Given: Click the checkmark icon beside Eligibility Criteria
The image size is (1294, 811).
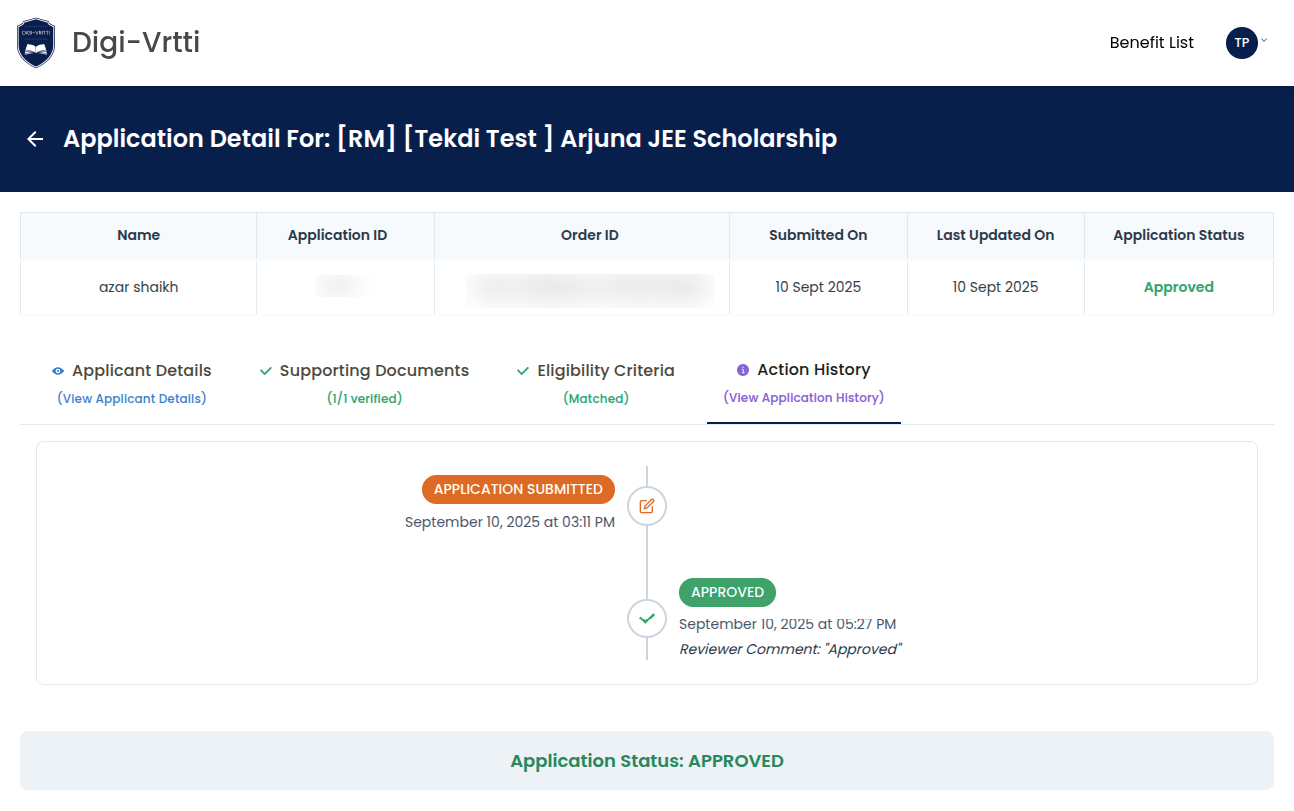Looking at the screenshot, I should point(523,371).
